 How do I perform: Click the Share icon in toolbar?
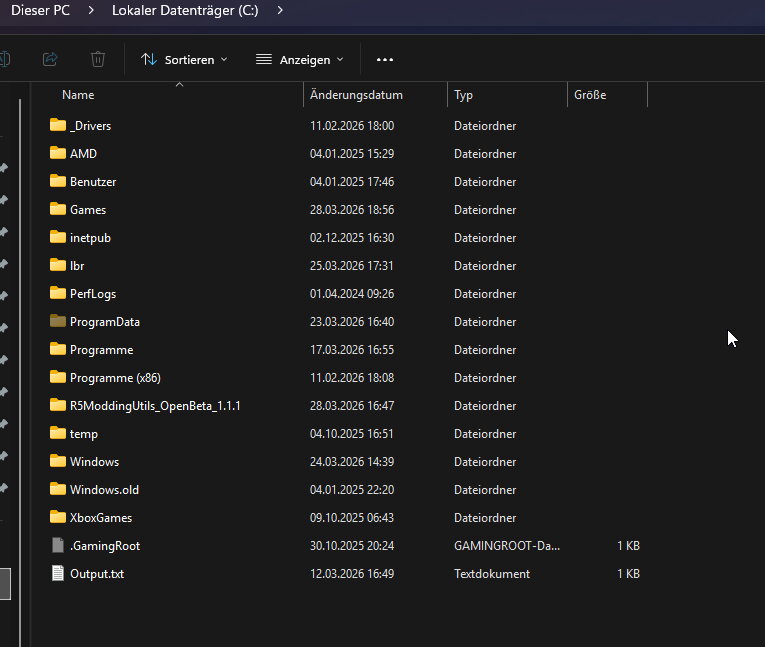pyautogui.click(x=50, y=60)
